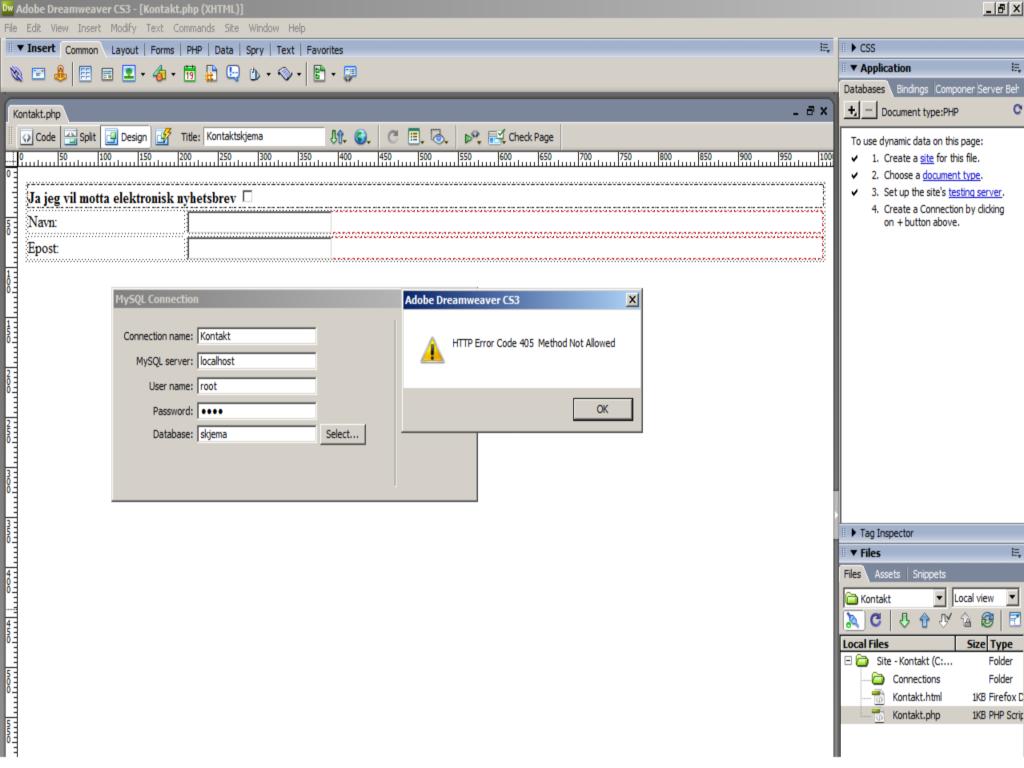The width and height of the screenshot is (1024, 768).
Task: Open the Local view dropdown
Action: 1012,598
